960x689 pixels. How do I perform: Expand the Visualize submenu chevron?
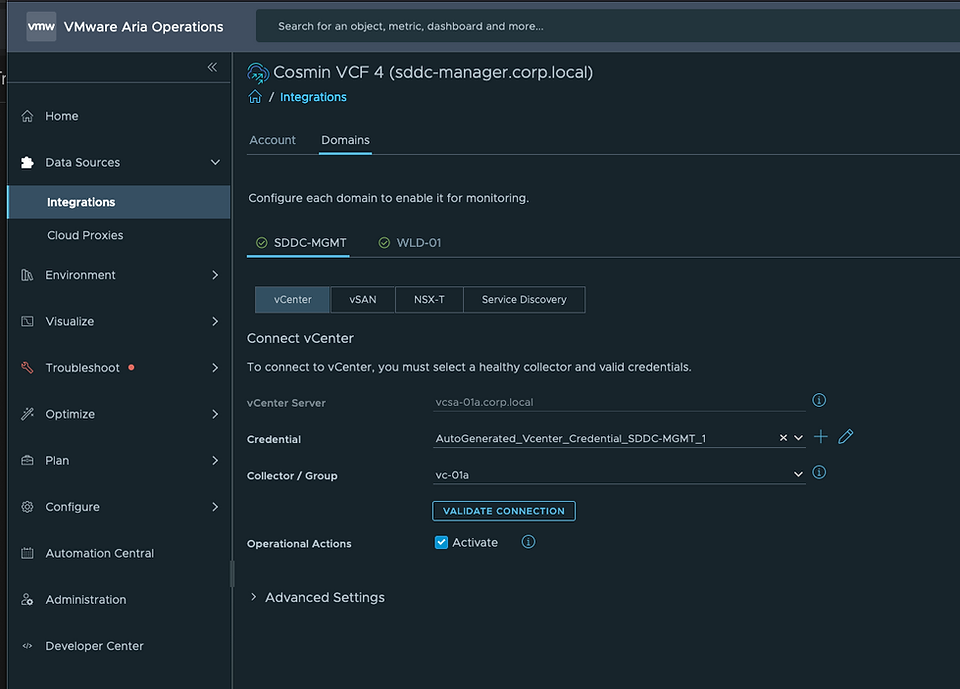point(215,321)
